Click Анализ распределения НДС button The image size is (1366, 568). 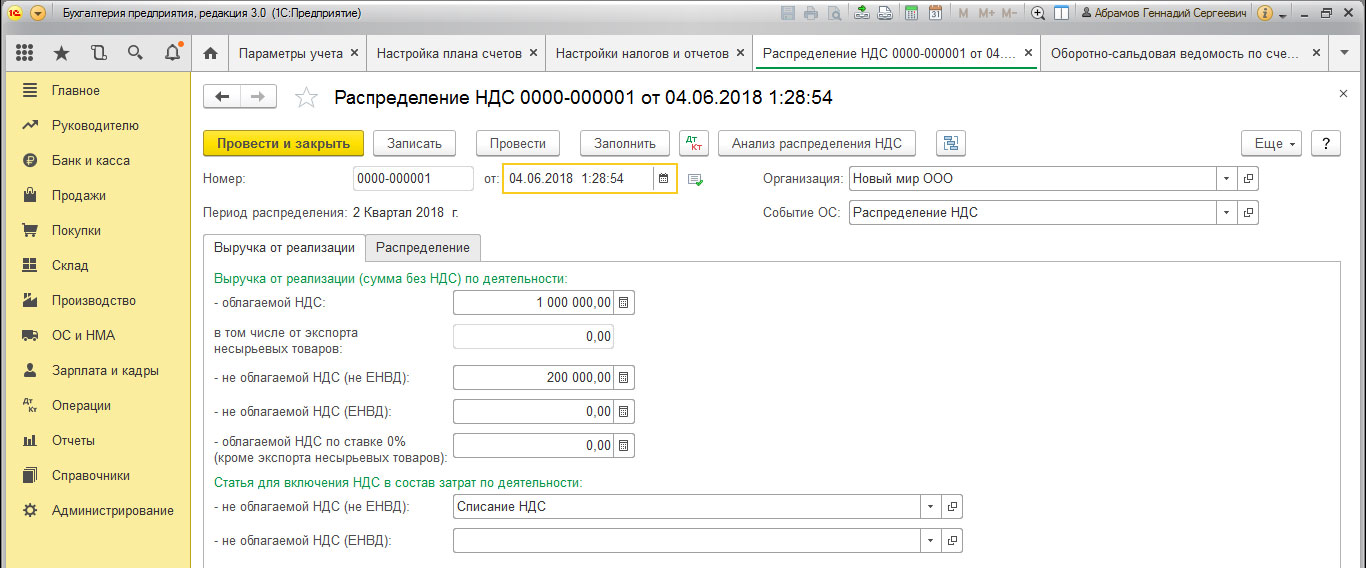(817, 144)
